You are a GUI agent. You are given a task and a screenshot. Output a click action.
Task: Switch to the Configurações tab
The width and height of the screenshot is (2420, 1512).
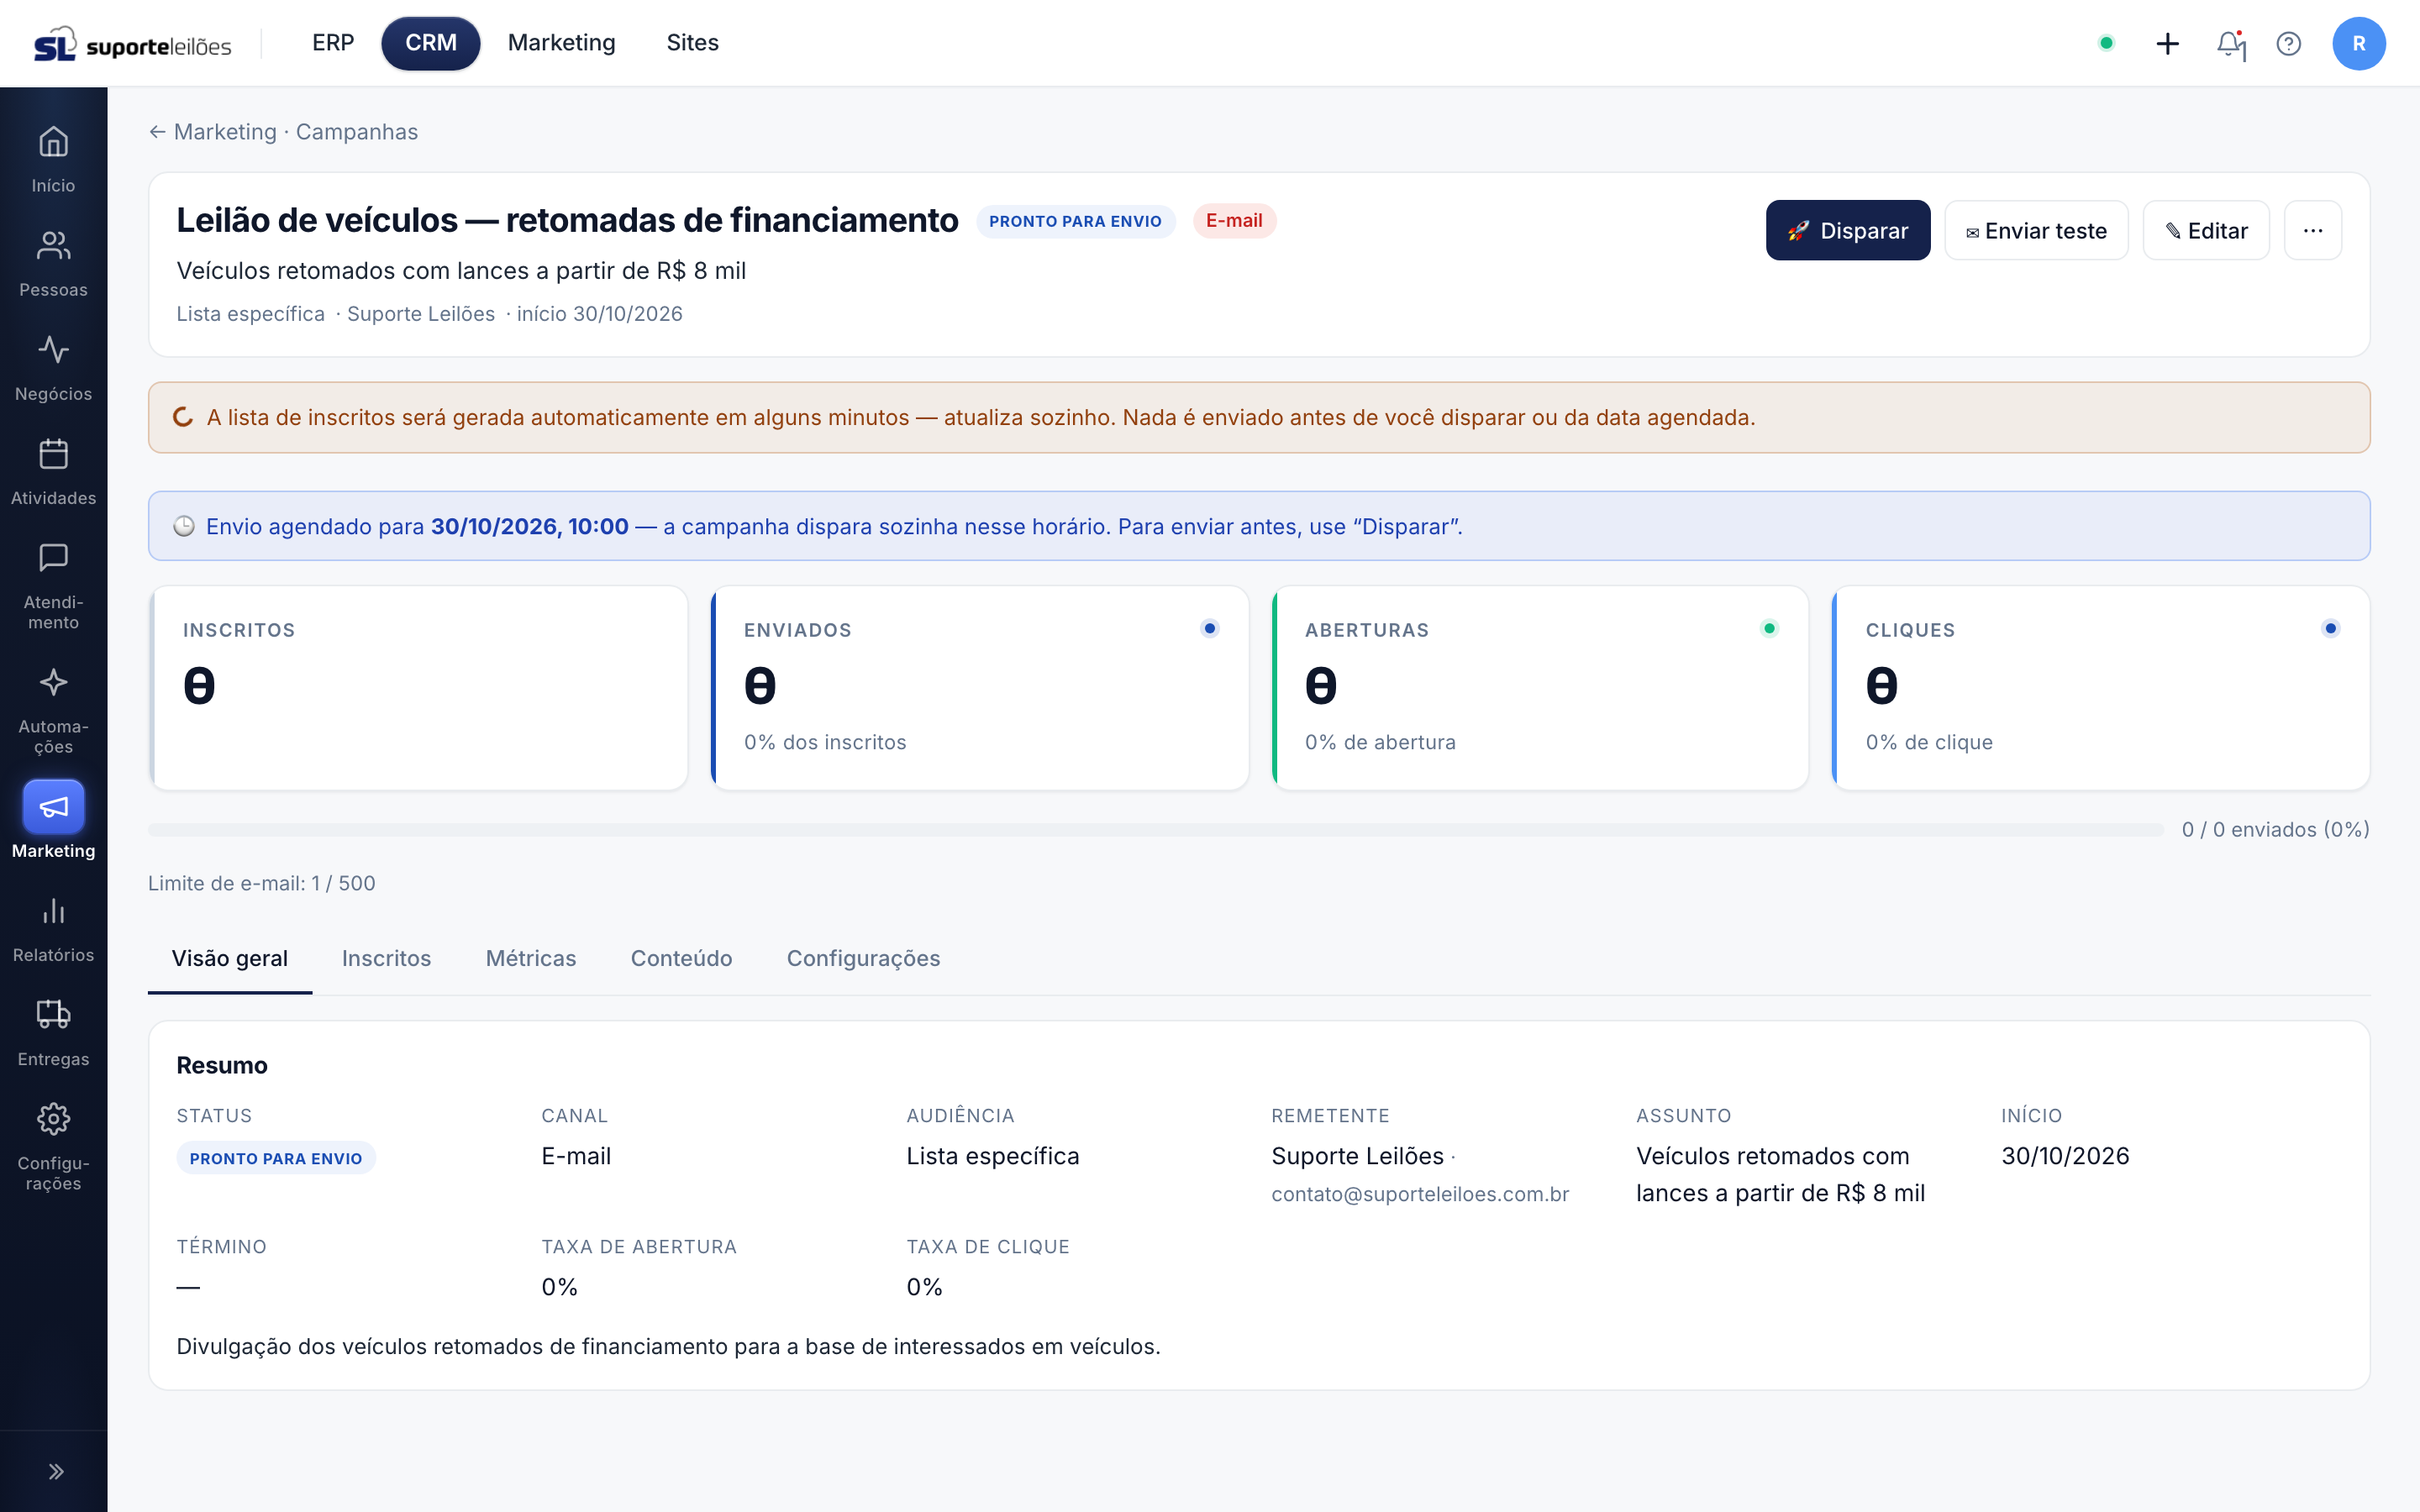[x=863, y=958]
